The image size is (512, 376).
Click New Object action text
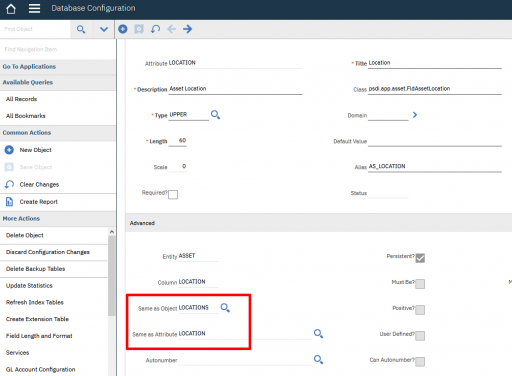tap(35, 150)
